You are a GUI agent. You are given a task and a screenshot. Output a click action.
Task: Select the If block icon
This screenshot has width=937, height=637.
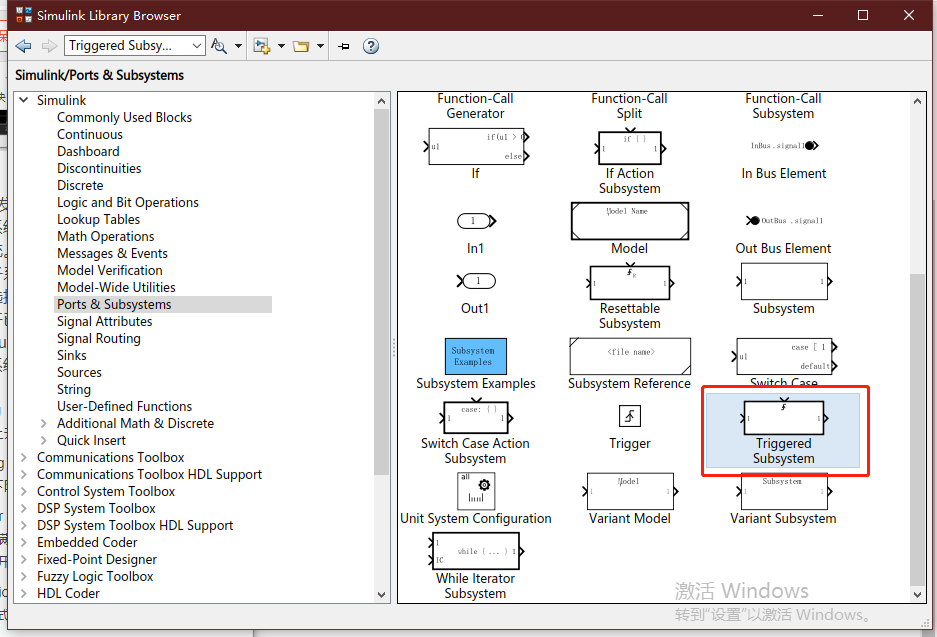click(476, 146)
